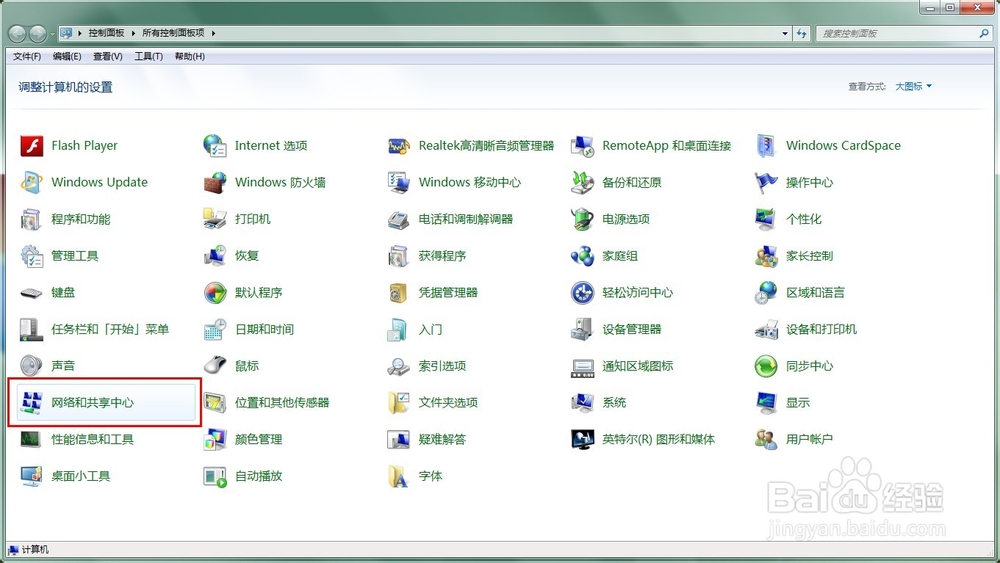Open the 文件夹选项 link
1000x563 pixels.
(448, 403)
